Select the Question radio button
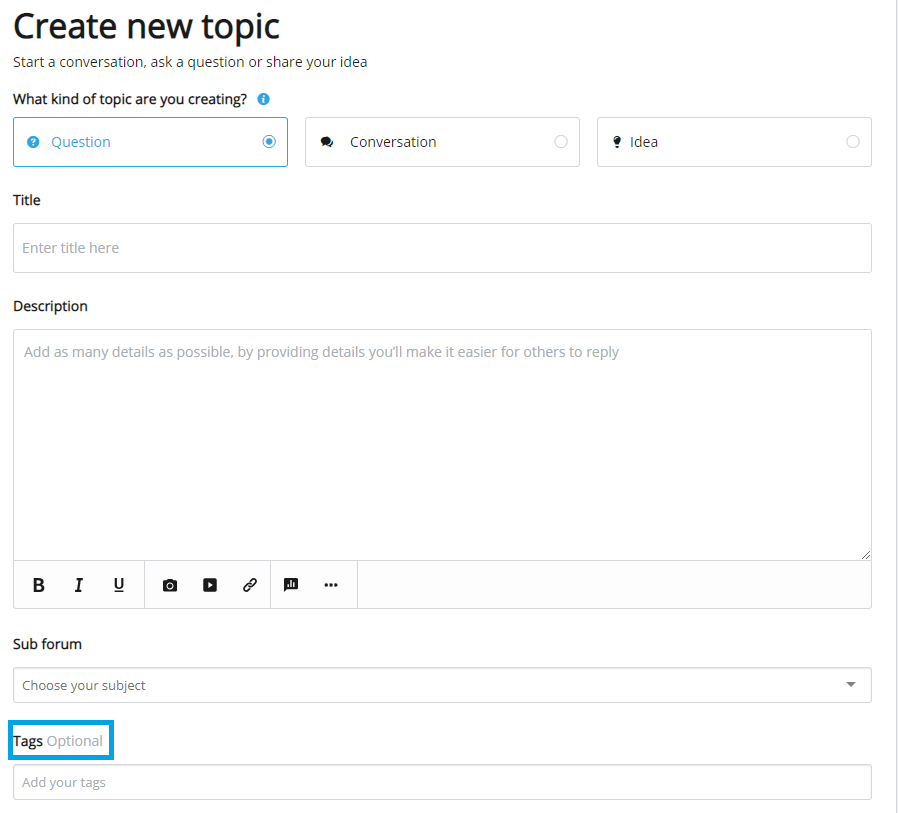898x813 pixels. pos(269,141)
